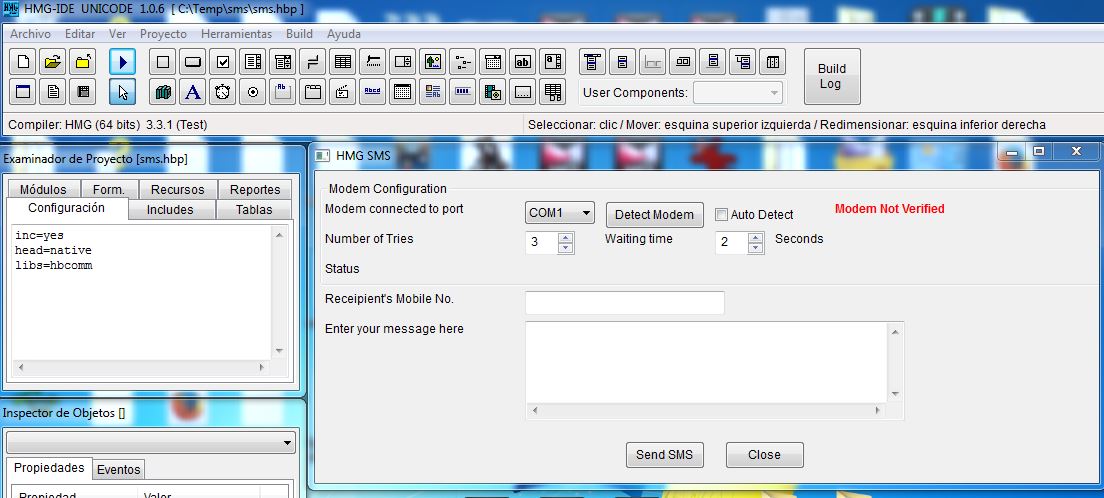Choose the Image control picture icon
Image resolution: width=1104 pixels, height=498 pixels.
tap(432, 62)
